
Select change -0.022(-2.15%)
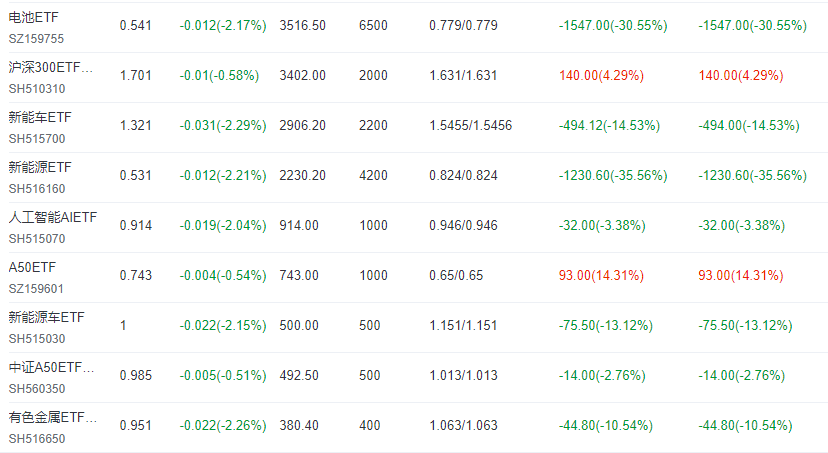(223, 325)
